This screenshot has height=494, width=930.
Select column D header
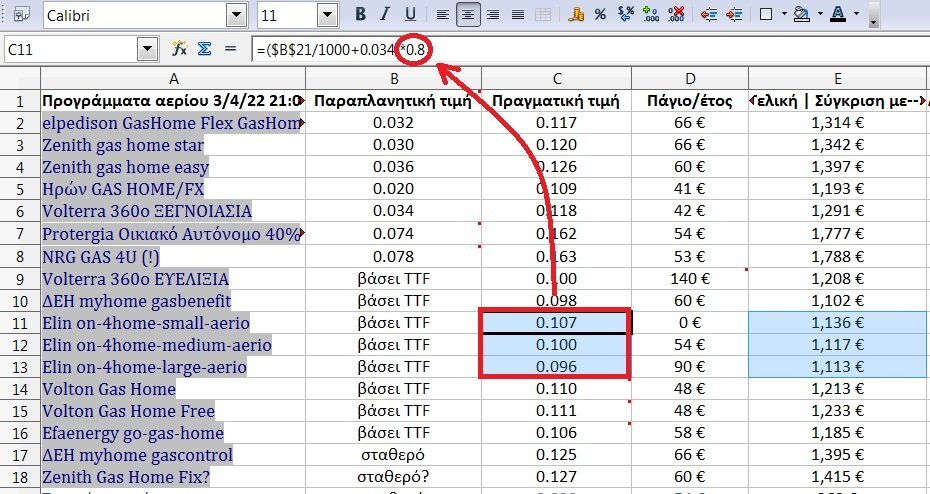point(690,78)
